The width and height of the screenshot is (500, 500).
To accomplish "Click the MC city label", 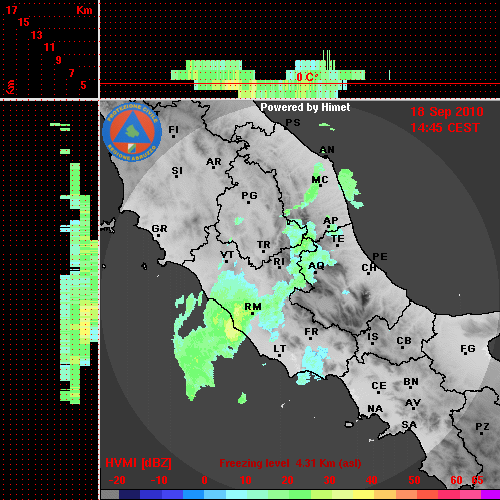I will point(320,180).
